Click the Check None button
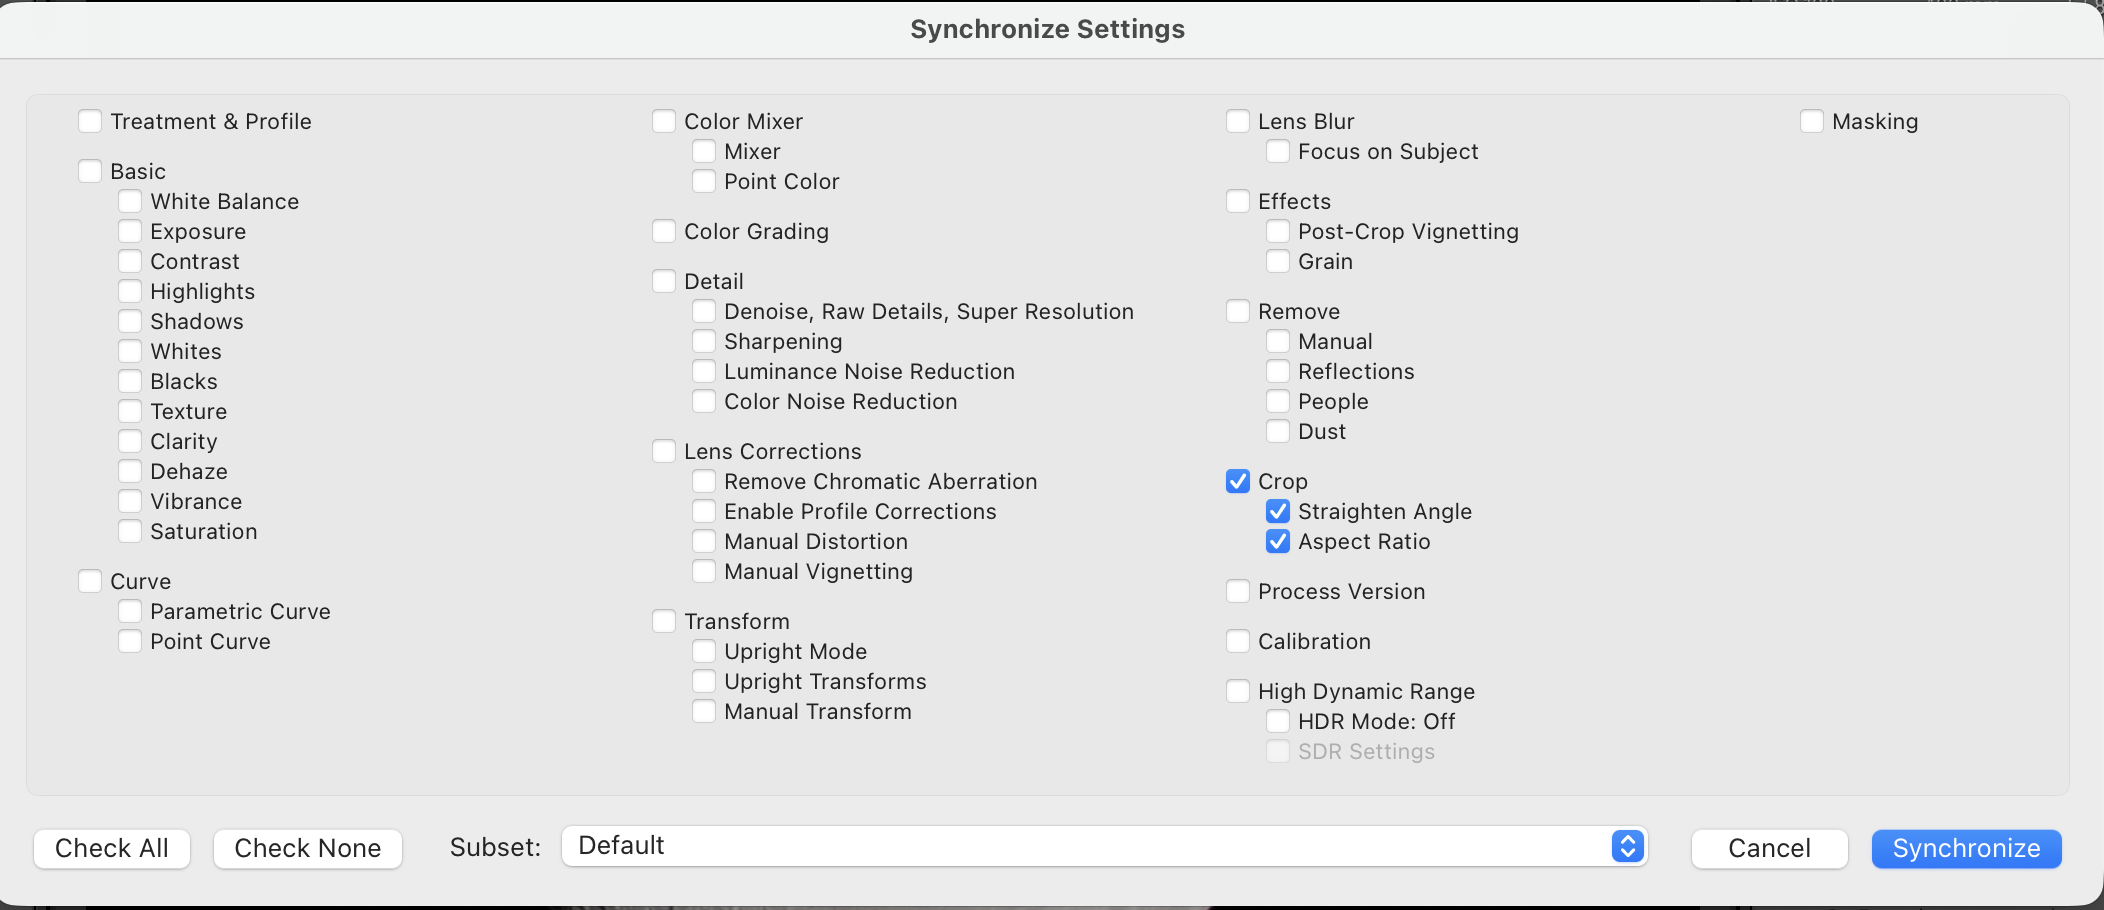The image size is (2104, 910). (307, 848)
